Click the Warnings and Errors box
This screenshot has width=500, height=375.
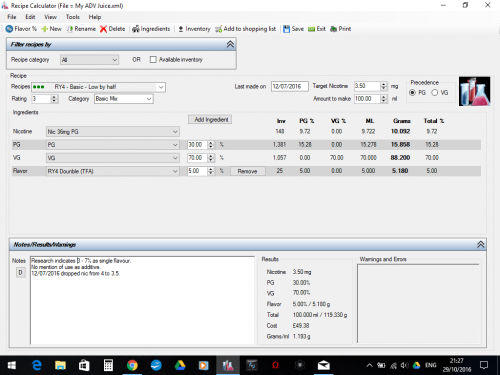[x=419, y=303]
